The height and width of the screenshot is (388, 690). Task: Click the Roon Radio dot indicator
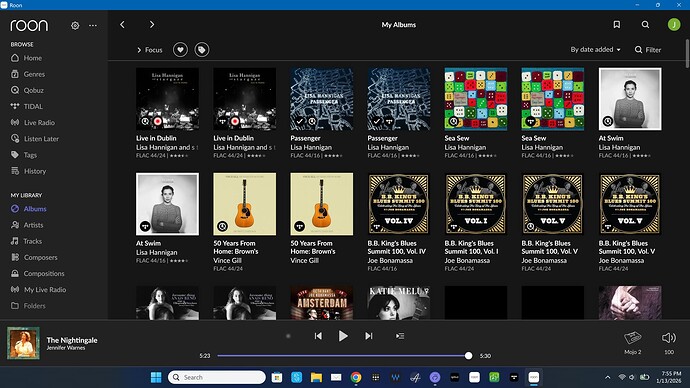point(288,336)
